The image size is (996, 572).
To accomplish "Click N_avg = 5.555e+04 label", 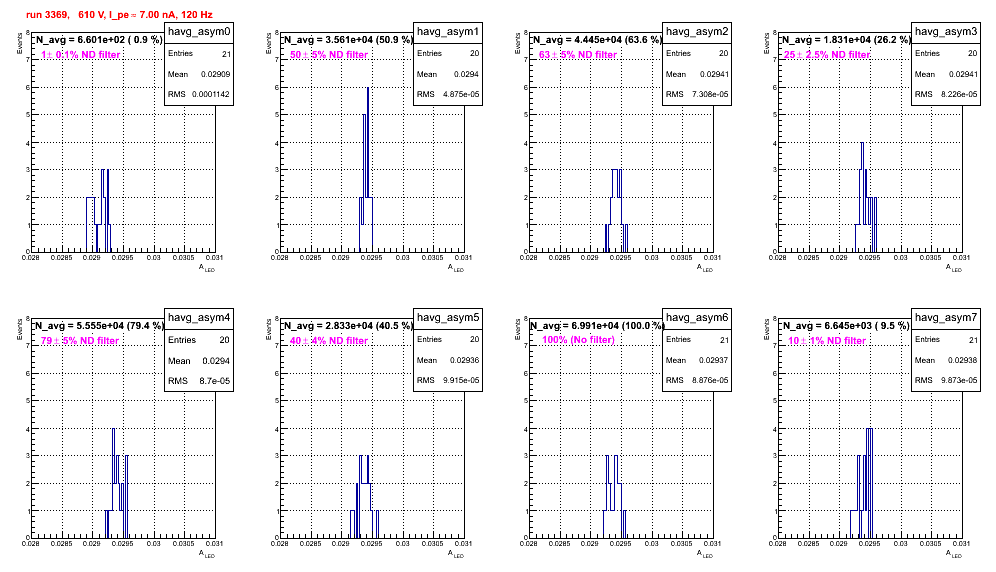I will coord(98,325).
